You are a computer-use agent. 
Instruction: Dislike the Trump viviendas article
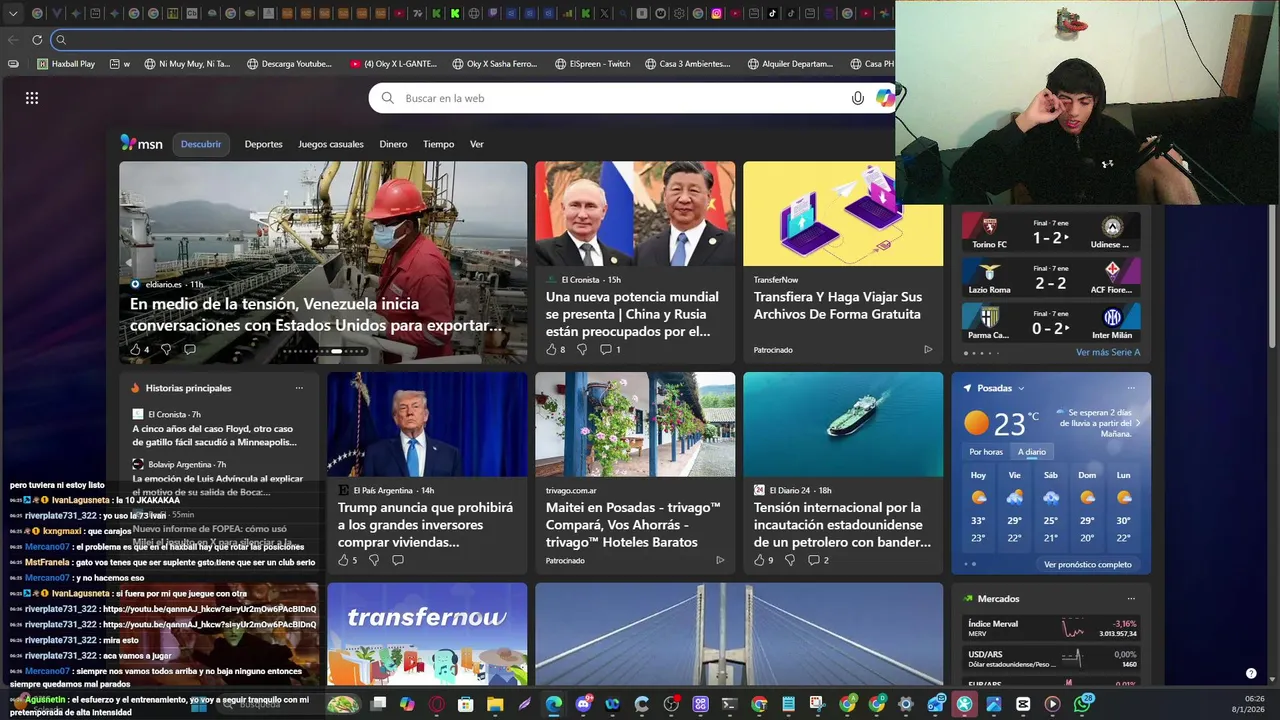coord(374,560)
